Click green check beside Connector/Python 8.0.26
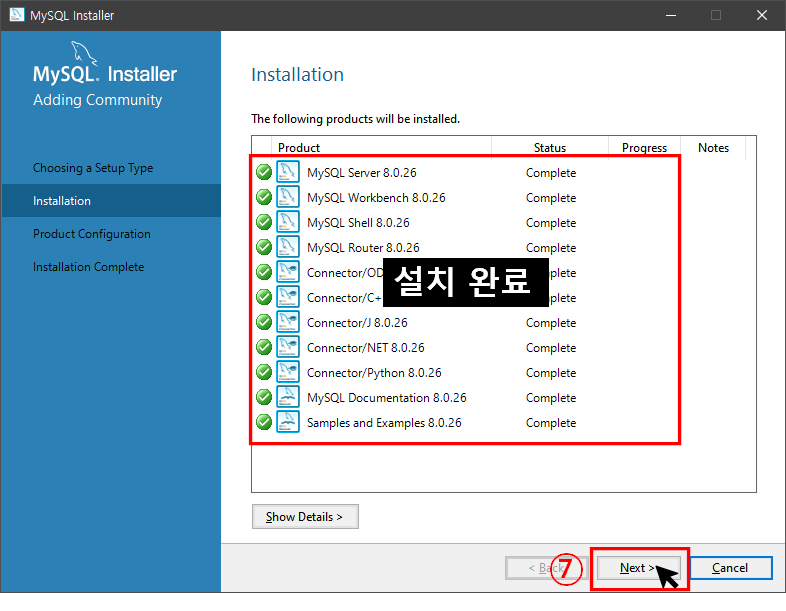 pos(264,372)
